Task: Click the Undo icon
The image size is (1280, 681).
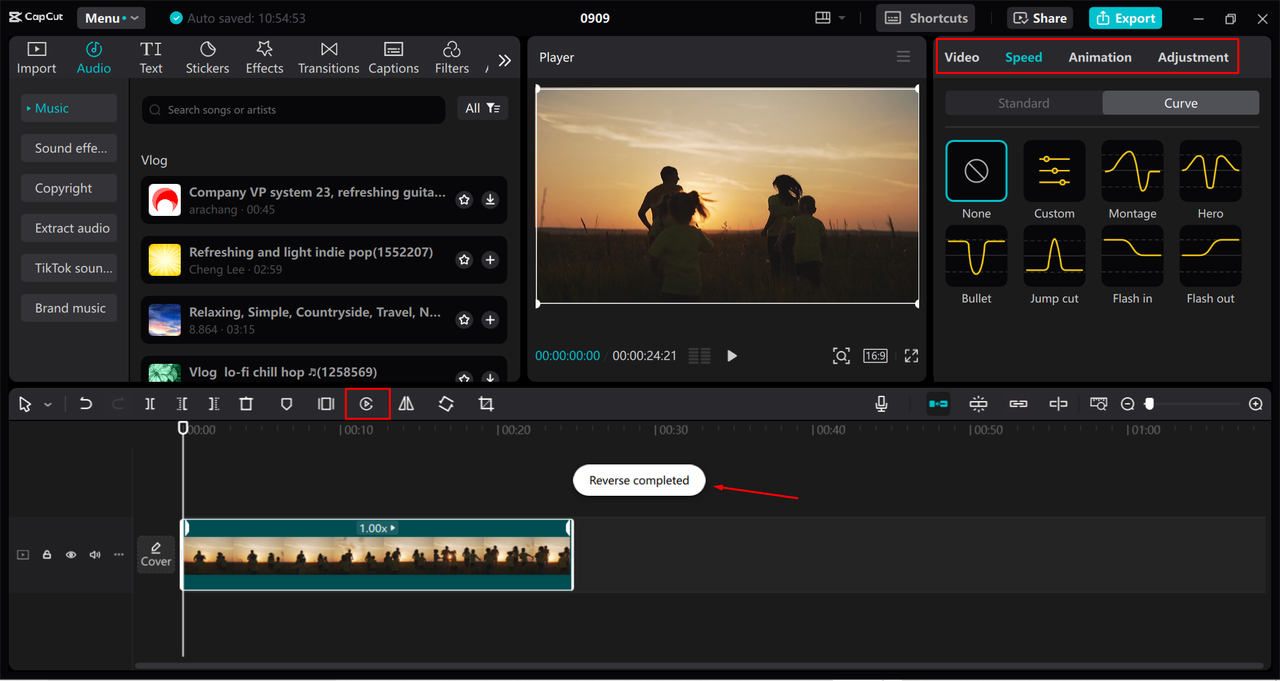Action: pyautogui.click(x=86, y=403)
